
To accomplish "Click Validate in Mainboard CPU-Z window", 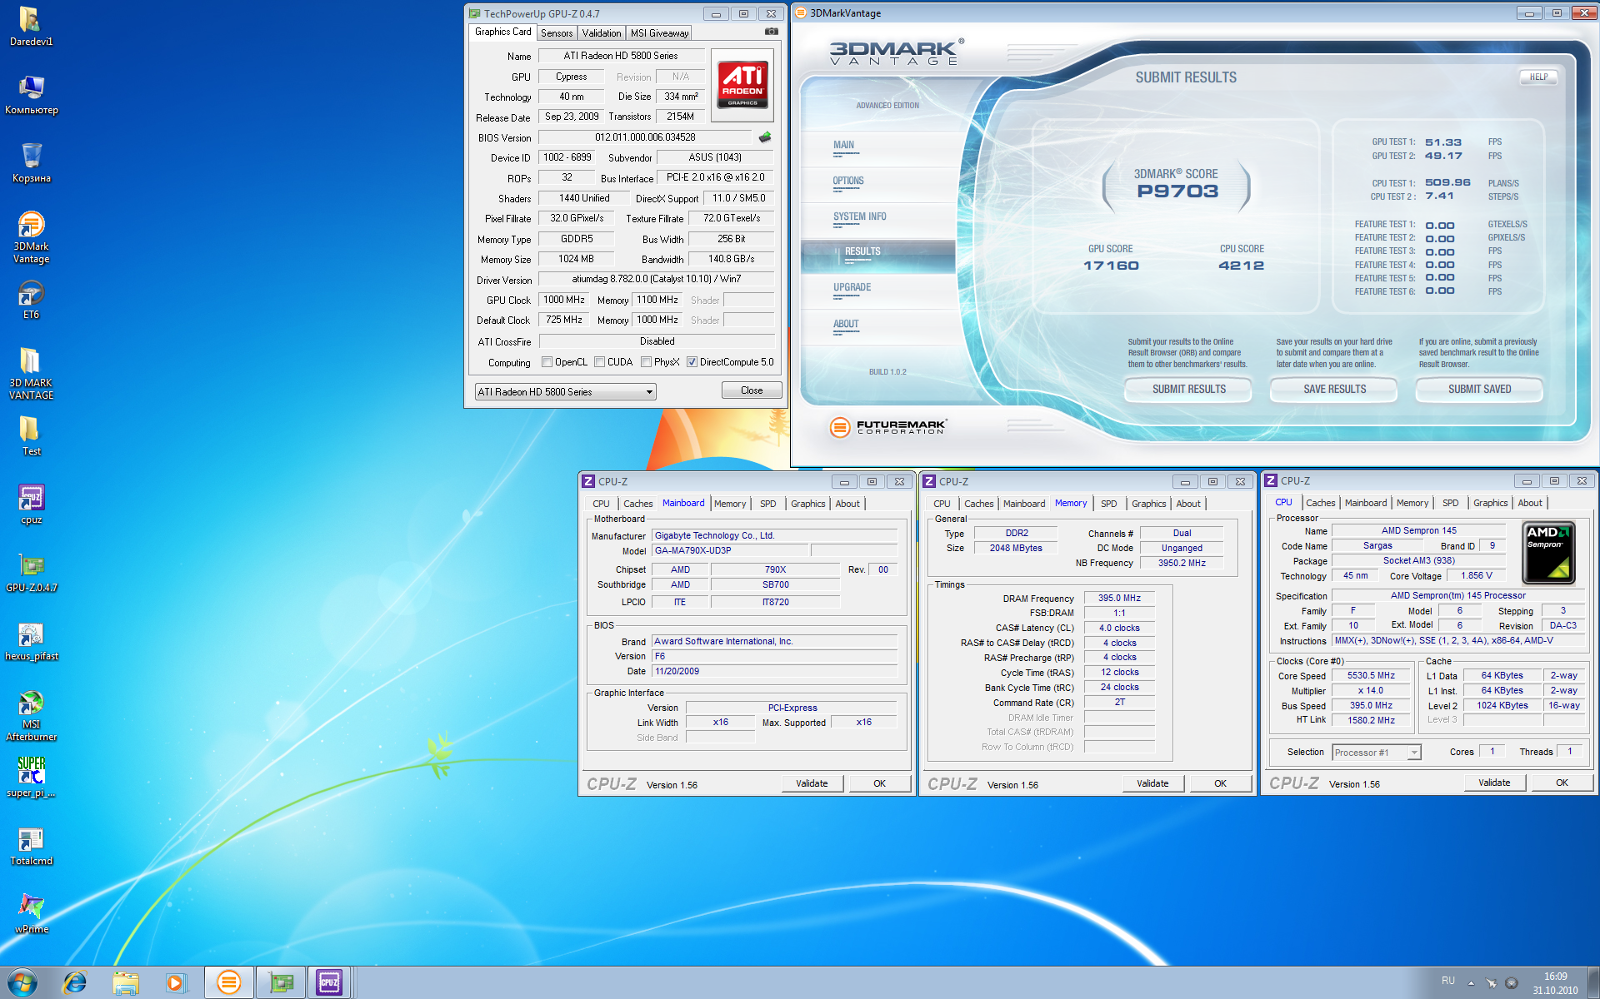I will [812, 784].
